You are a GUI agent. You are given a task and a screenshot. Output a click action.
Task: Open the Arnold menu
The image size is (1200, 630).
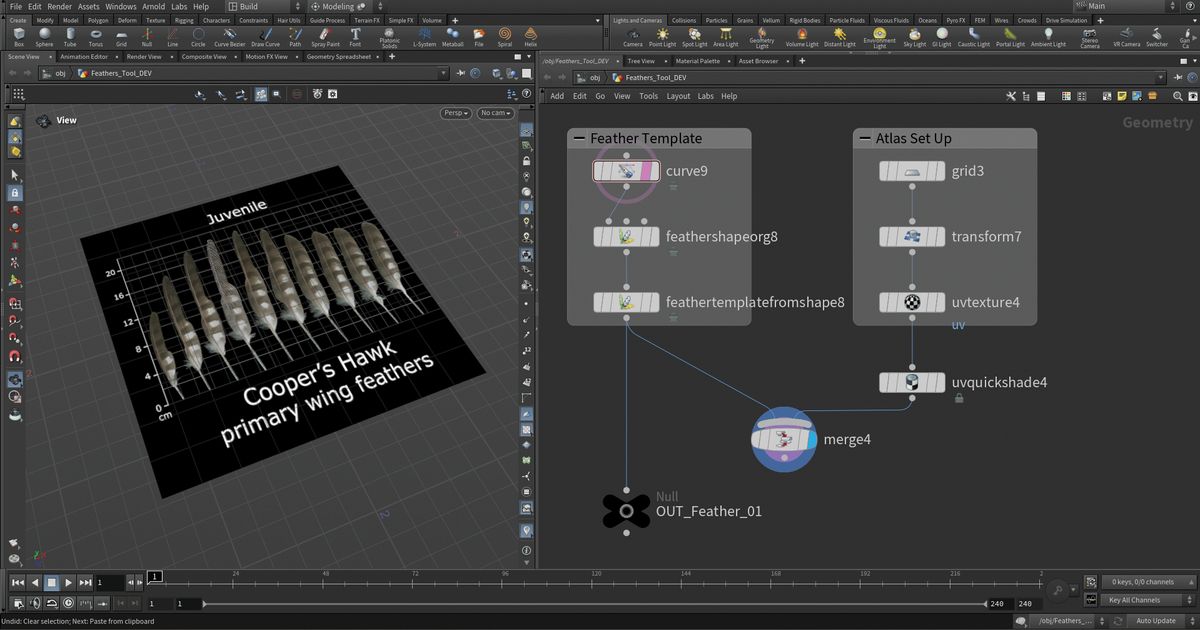click(154, 6)
